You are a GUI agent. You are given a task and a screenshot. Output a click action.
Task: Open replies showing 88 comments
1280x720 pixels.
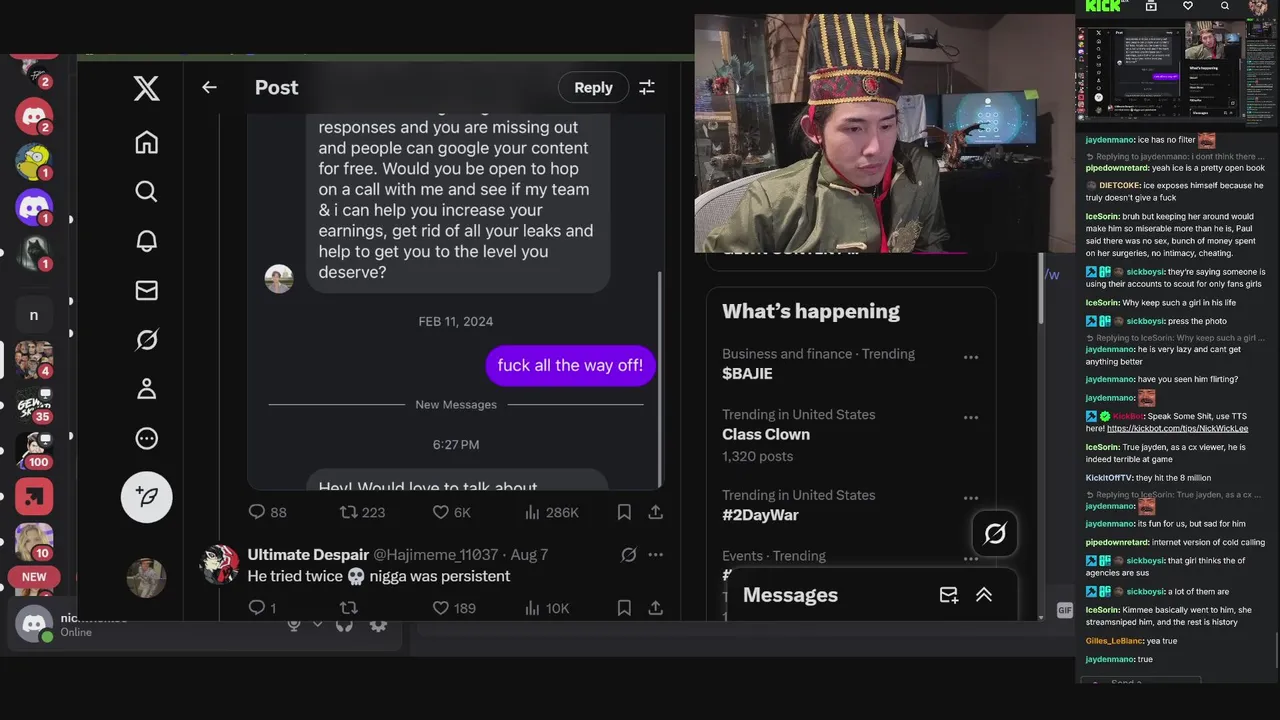click(267, 512)
